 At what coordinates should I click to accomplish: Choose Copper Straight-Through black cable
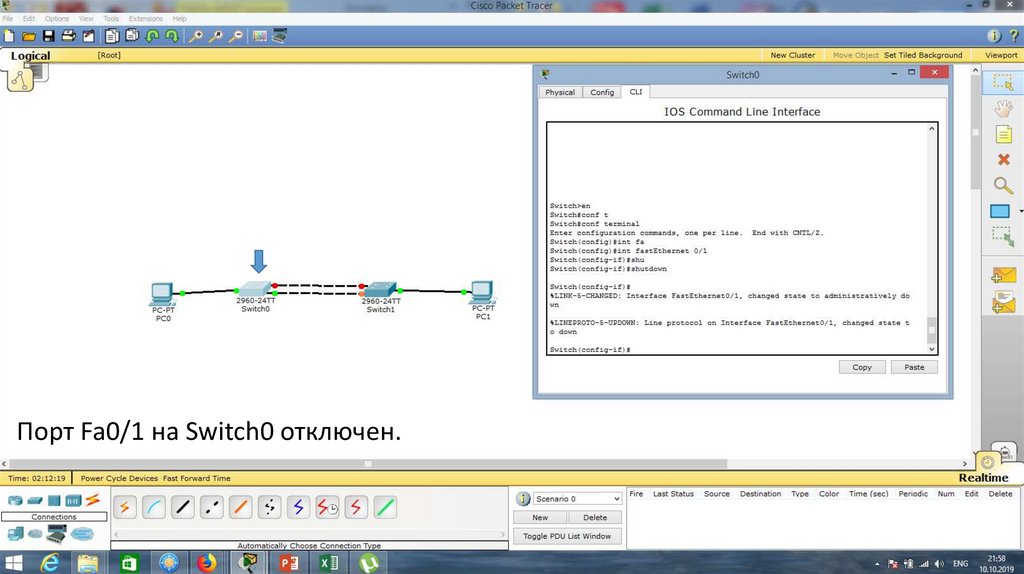pos(183,507)
